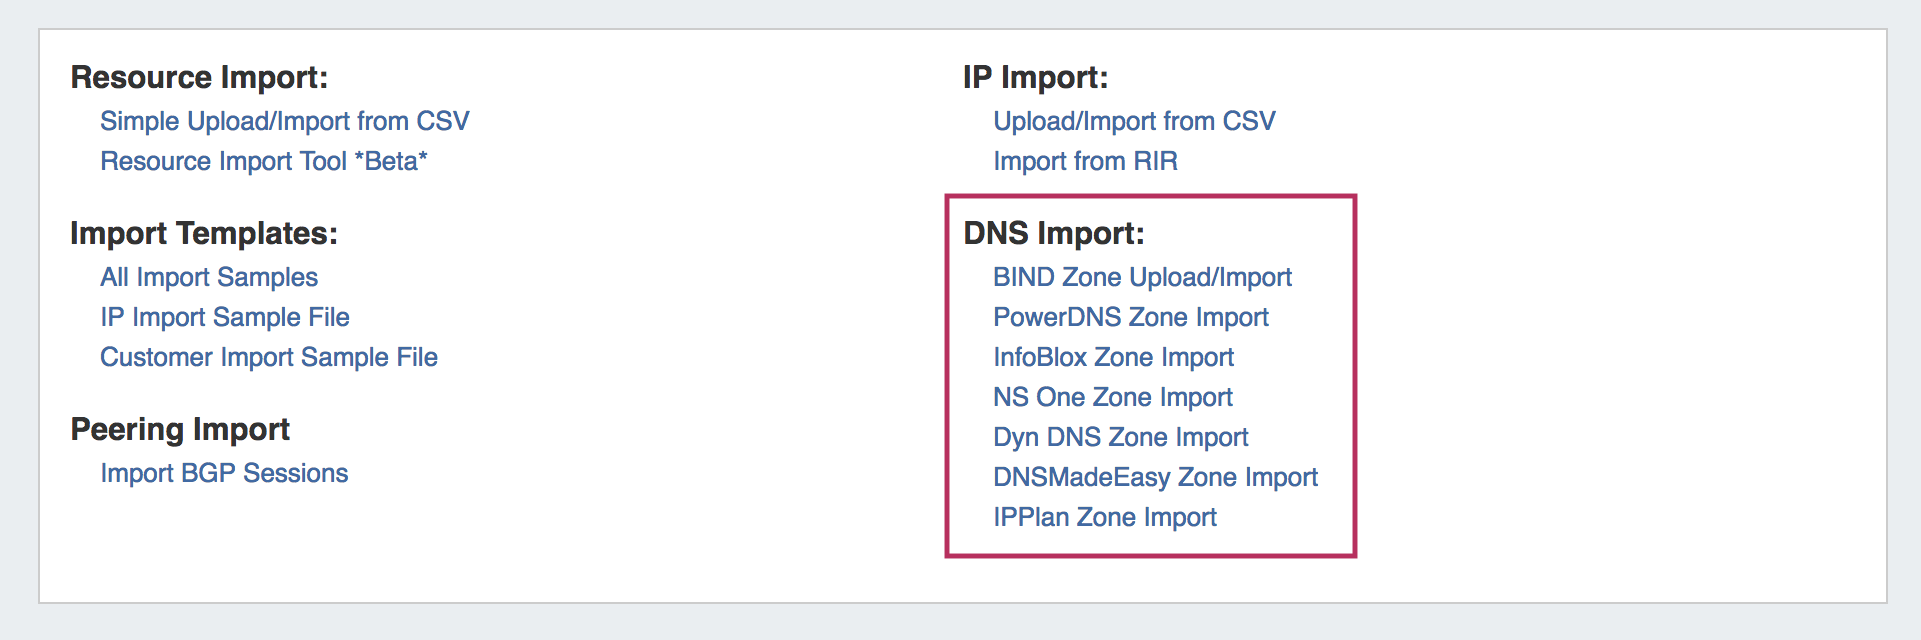Open Resource Import Tool Beta link
This screenshot has height=640, width=1921.
click(x=263, y=161)
